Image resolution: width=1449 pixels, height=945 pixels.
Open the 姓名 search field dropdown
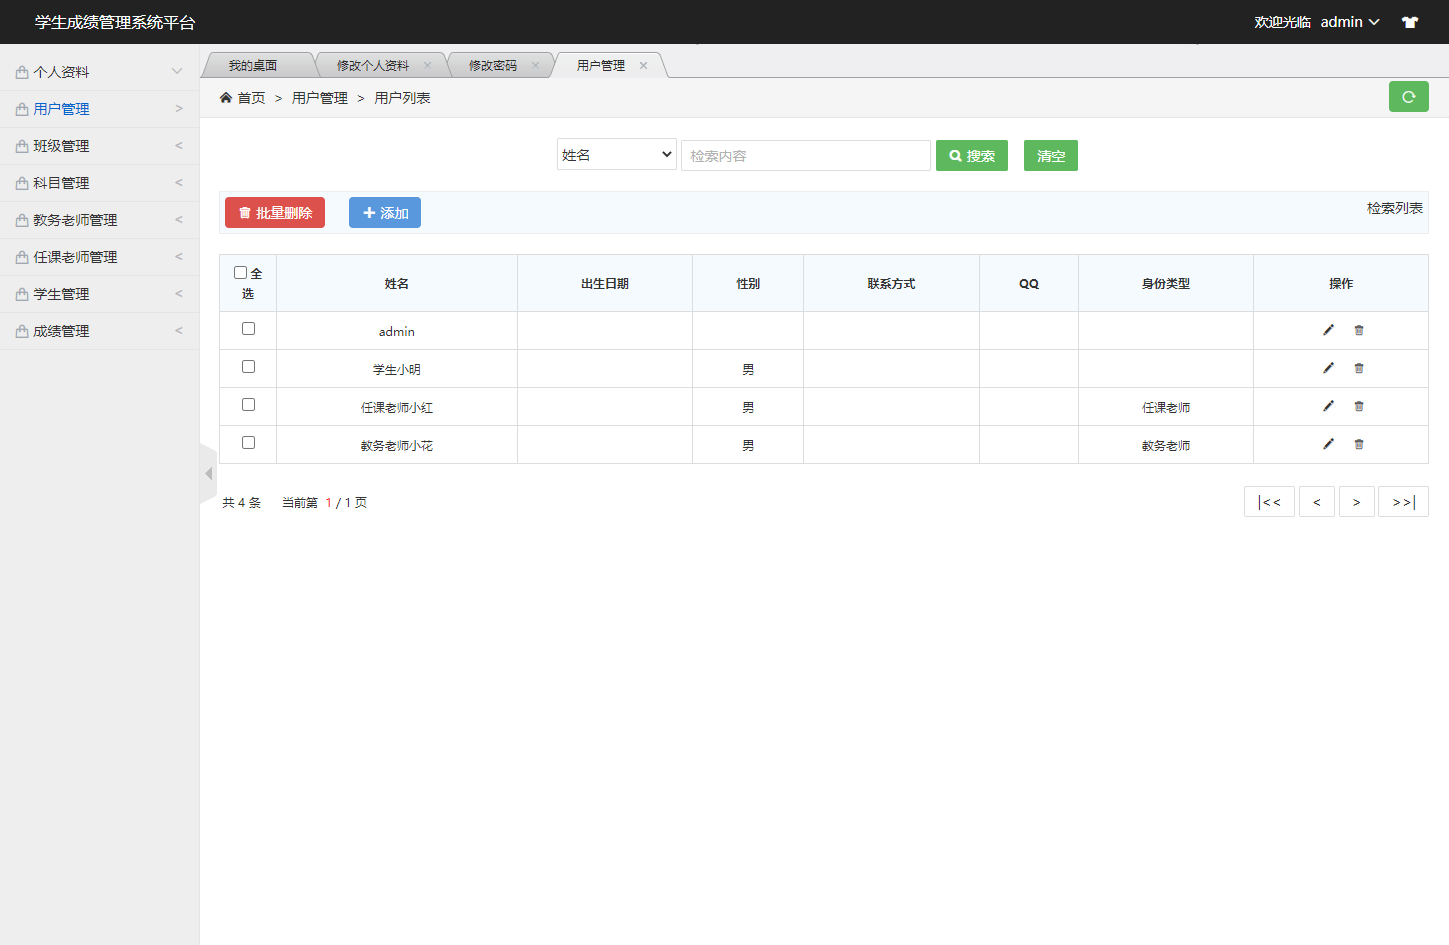point(616,154)
